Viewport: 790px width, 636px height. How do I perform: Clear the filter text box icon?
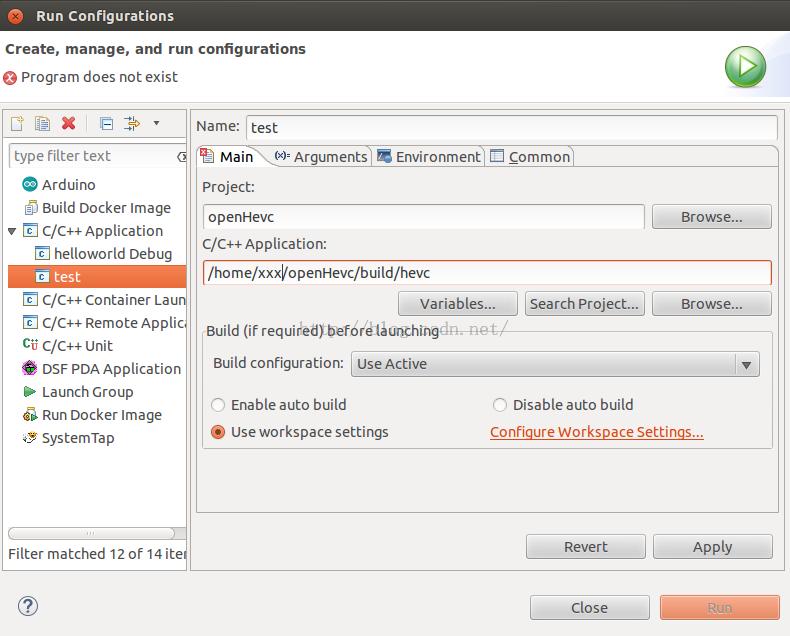tap(182, 157)
